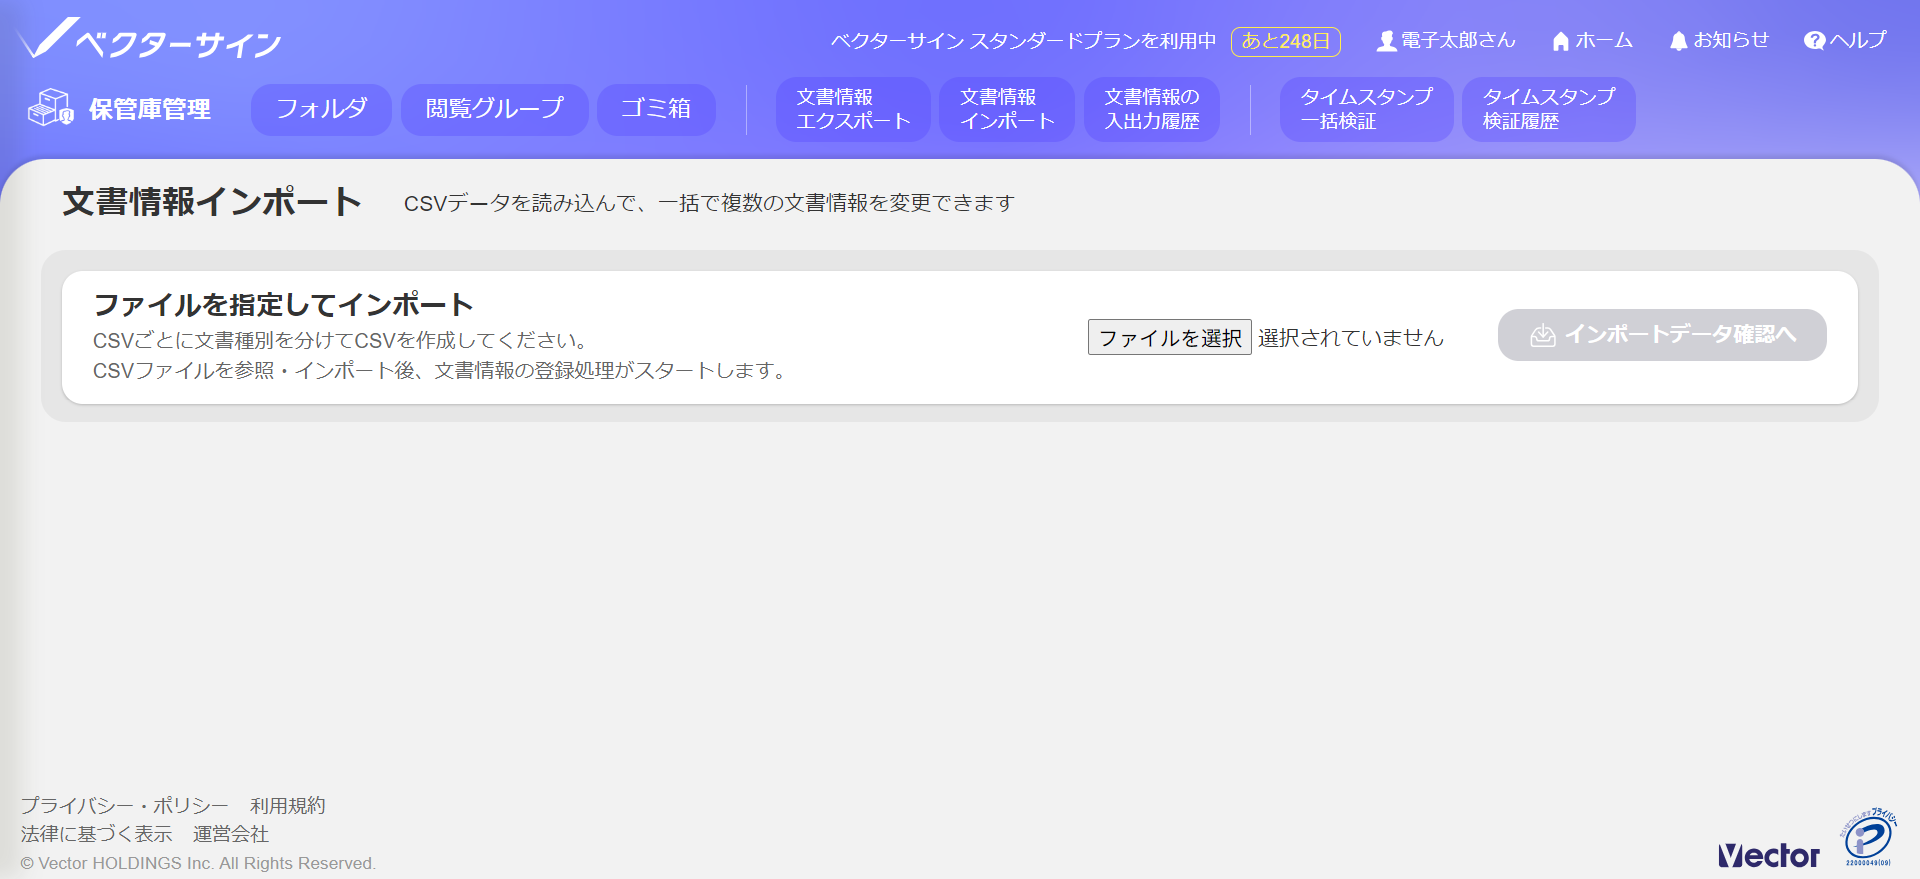Click the あと248日 plan badge
1920x879 pixels.
(1285, 41)
